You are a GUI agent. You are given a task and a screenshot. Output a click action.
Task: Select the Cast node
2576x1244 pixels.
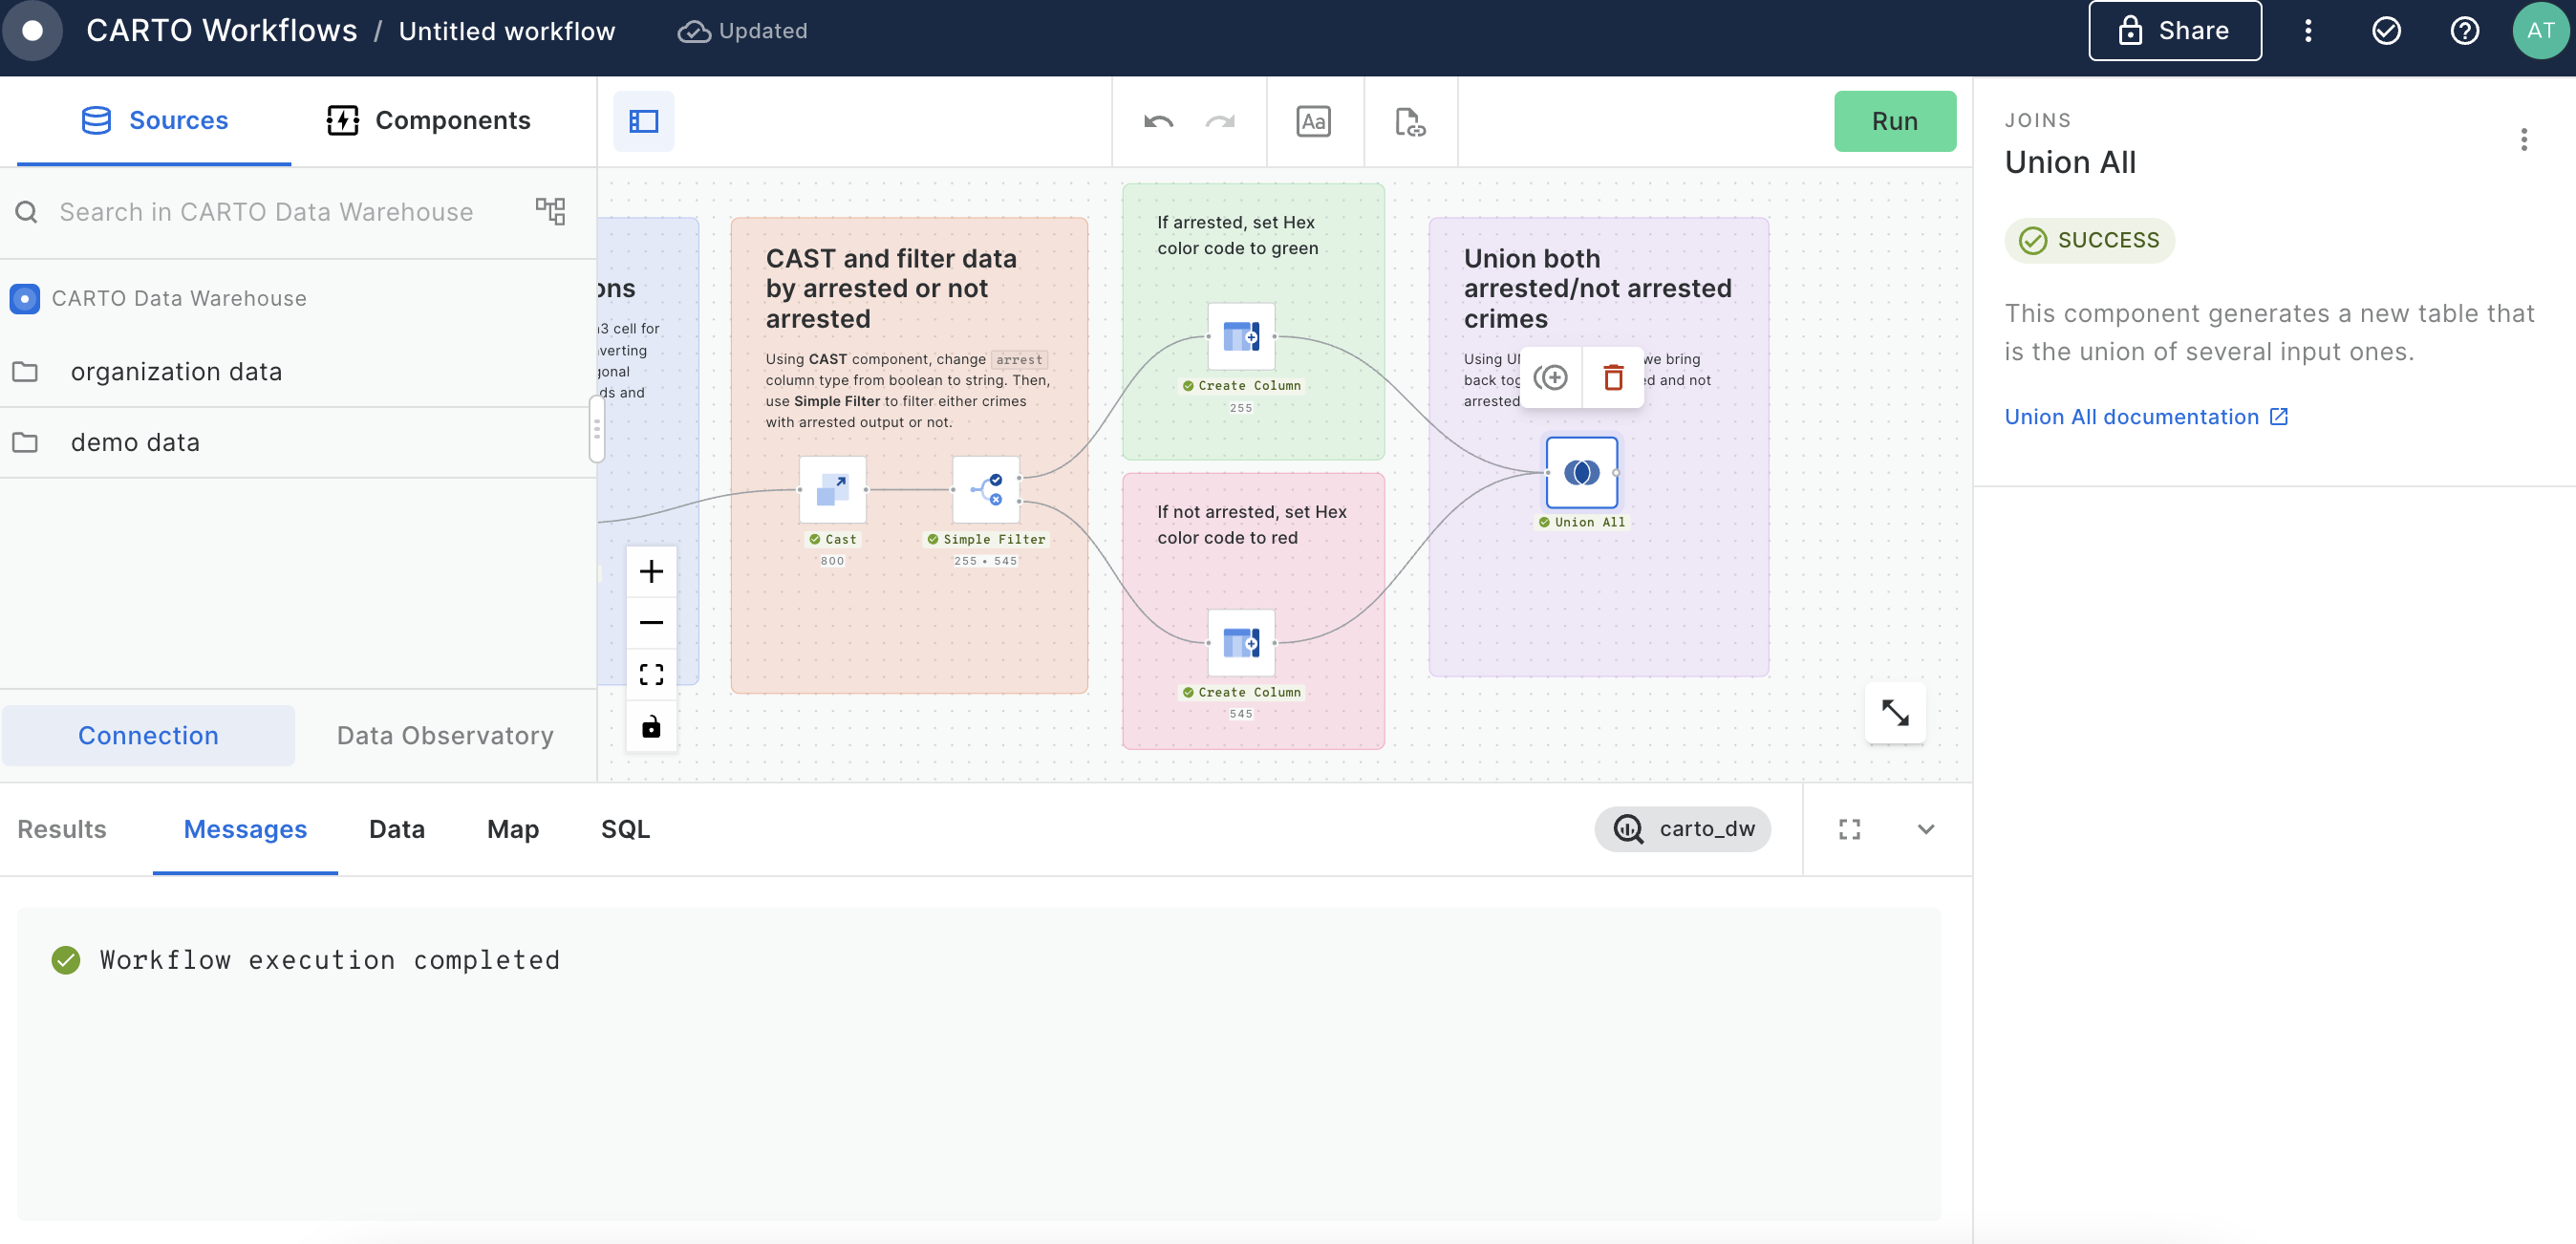pyautogui.click(x=832, y=489)
